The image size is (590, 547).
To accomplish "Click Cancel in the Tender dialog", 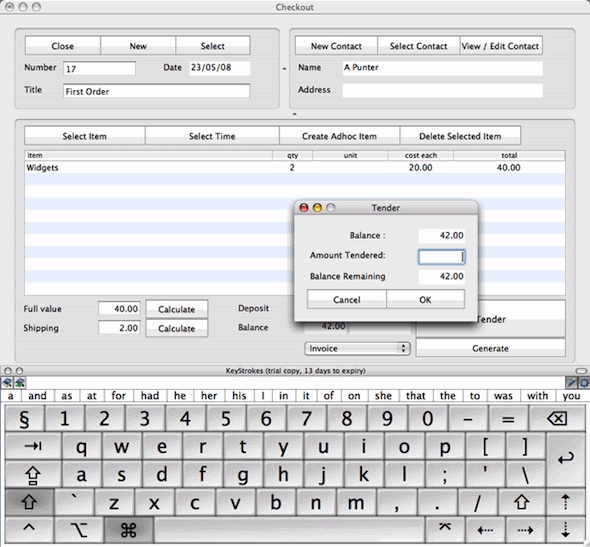I will click(x=347, y=299).
